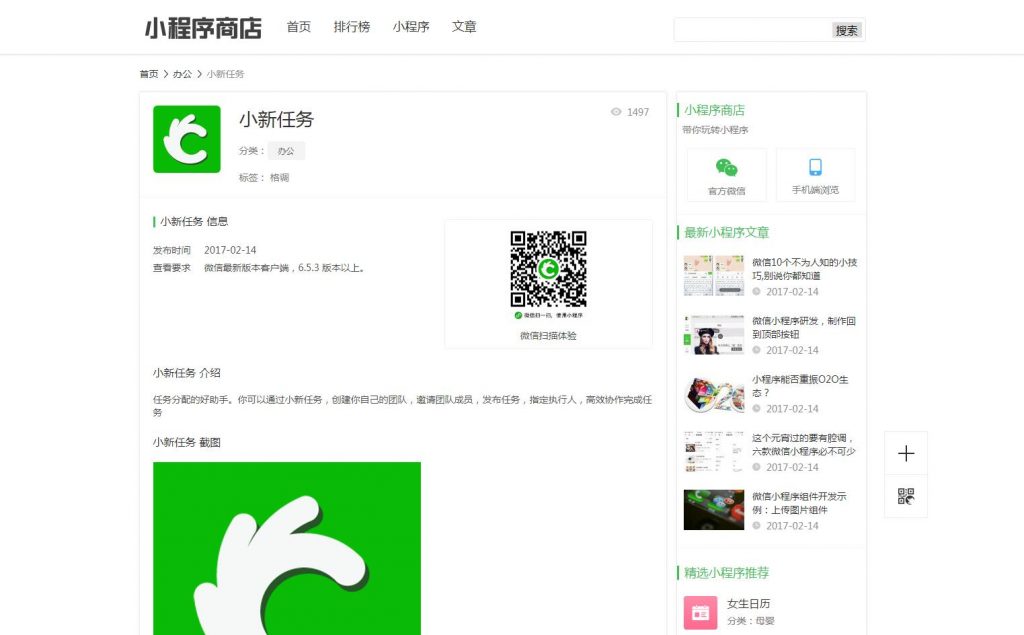1024x635 pixels.
Task: Click the 小新任务 green app icon
Action: click(187, 139)
